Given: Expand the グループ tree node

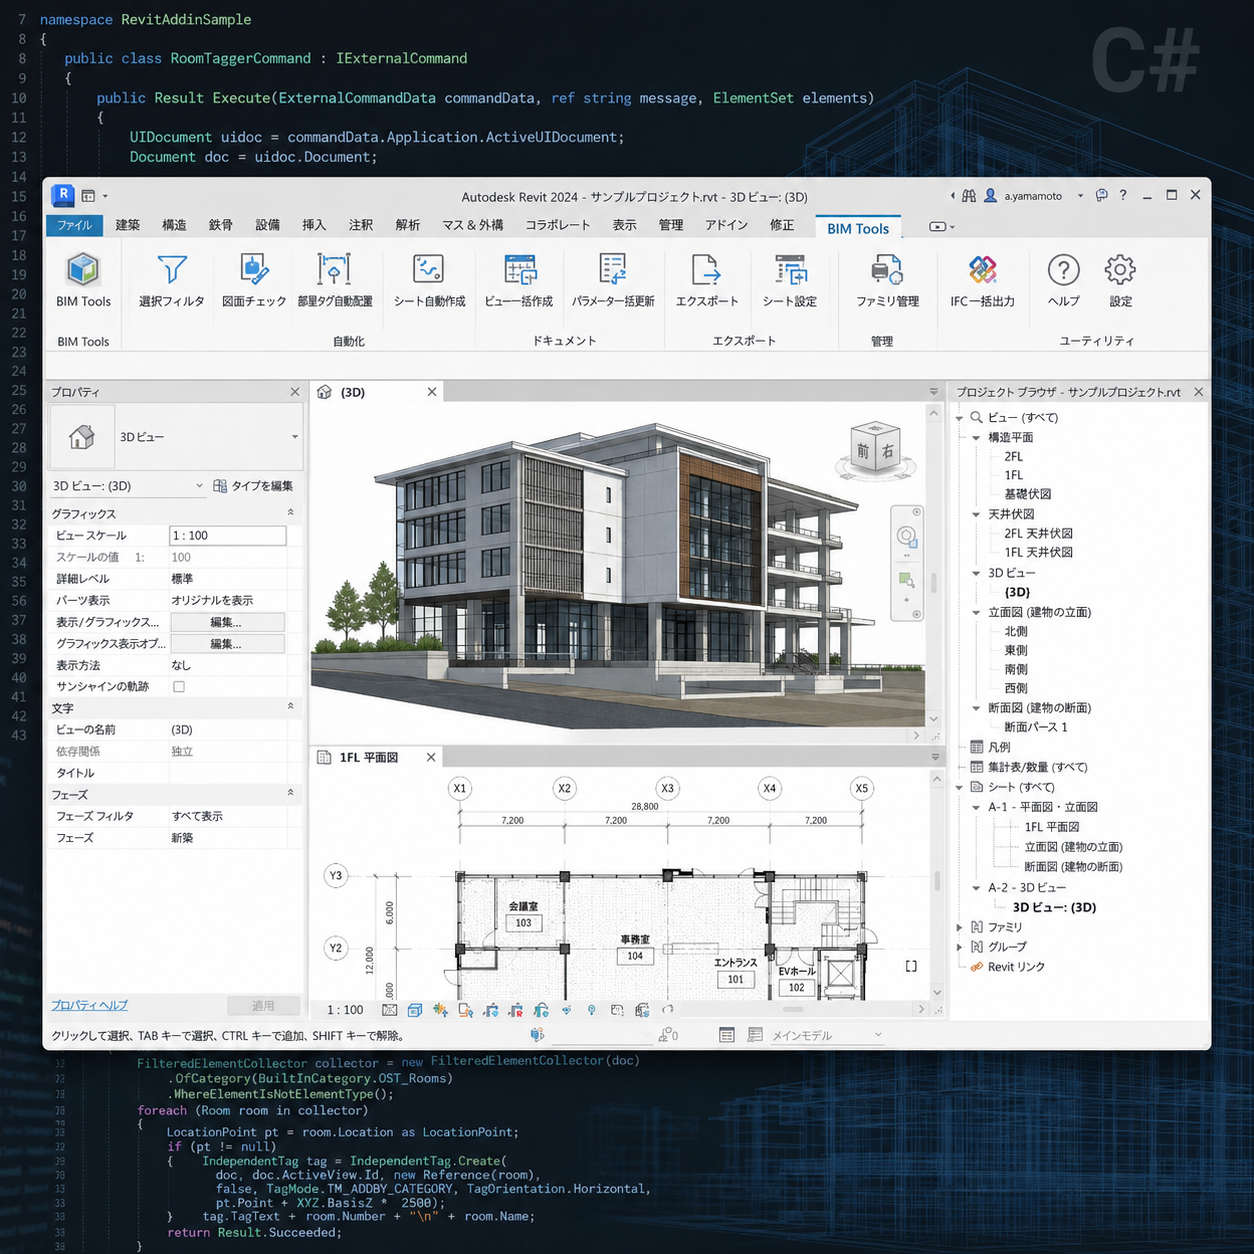Looking at the screenshot, I should click(959, 947).
